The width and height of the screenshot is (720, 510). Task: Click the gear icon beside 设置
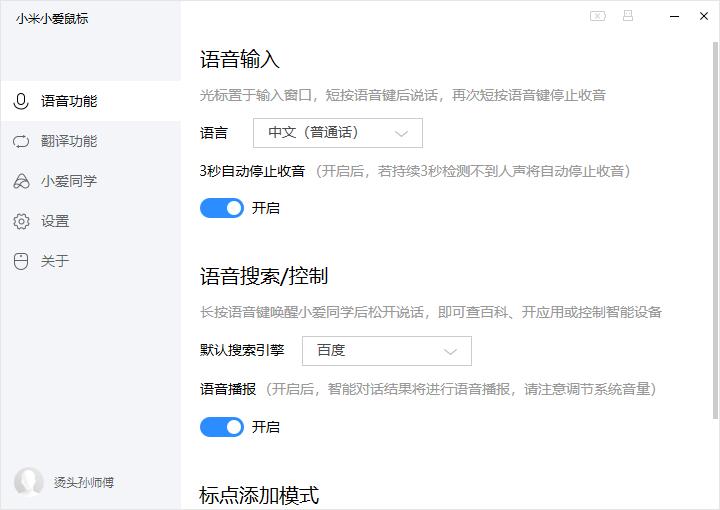(x=21, y=221)
